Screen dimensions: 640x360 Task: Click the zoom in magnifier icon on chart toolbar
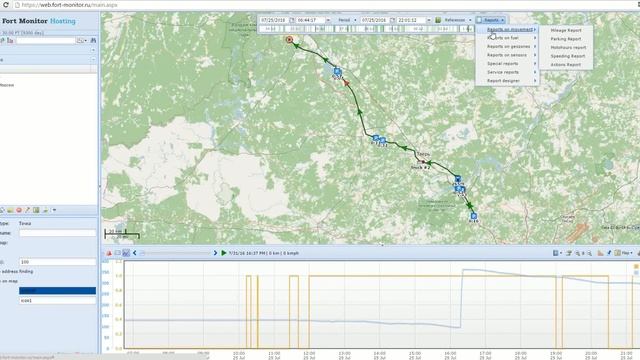[578, 253]
